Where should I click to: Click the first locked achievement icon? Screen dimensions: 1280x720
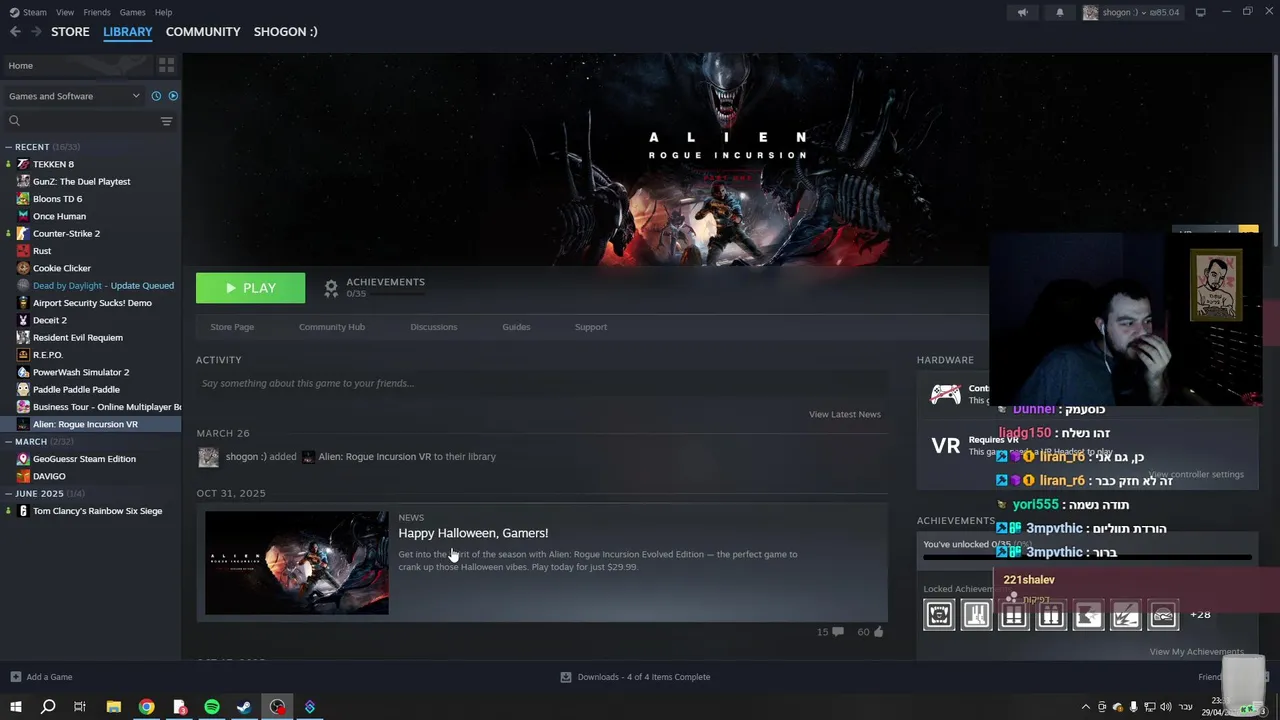[x=939, y=615]
